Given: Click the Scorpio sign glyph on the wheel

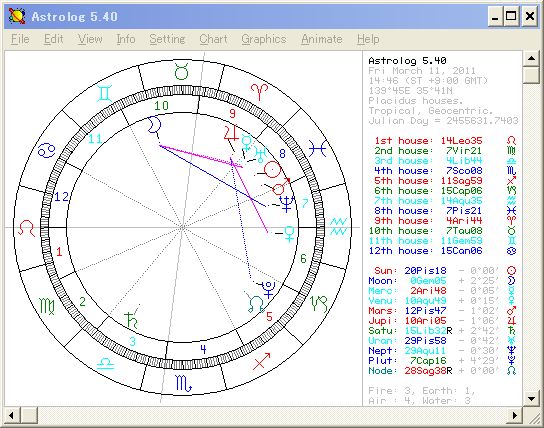Looking at the screenshot, I should (x=184, y=383).
